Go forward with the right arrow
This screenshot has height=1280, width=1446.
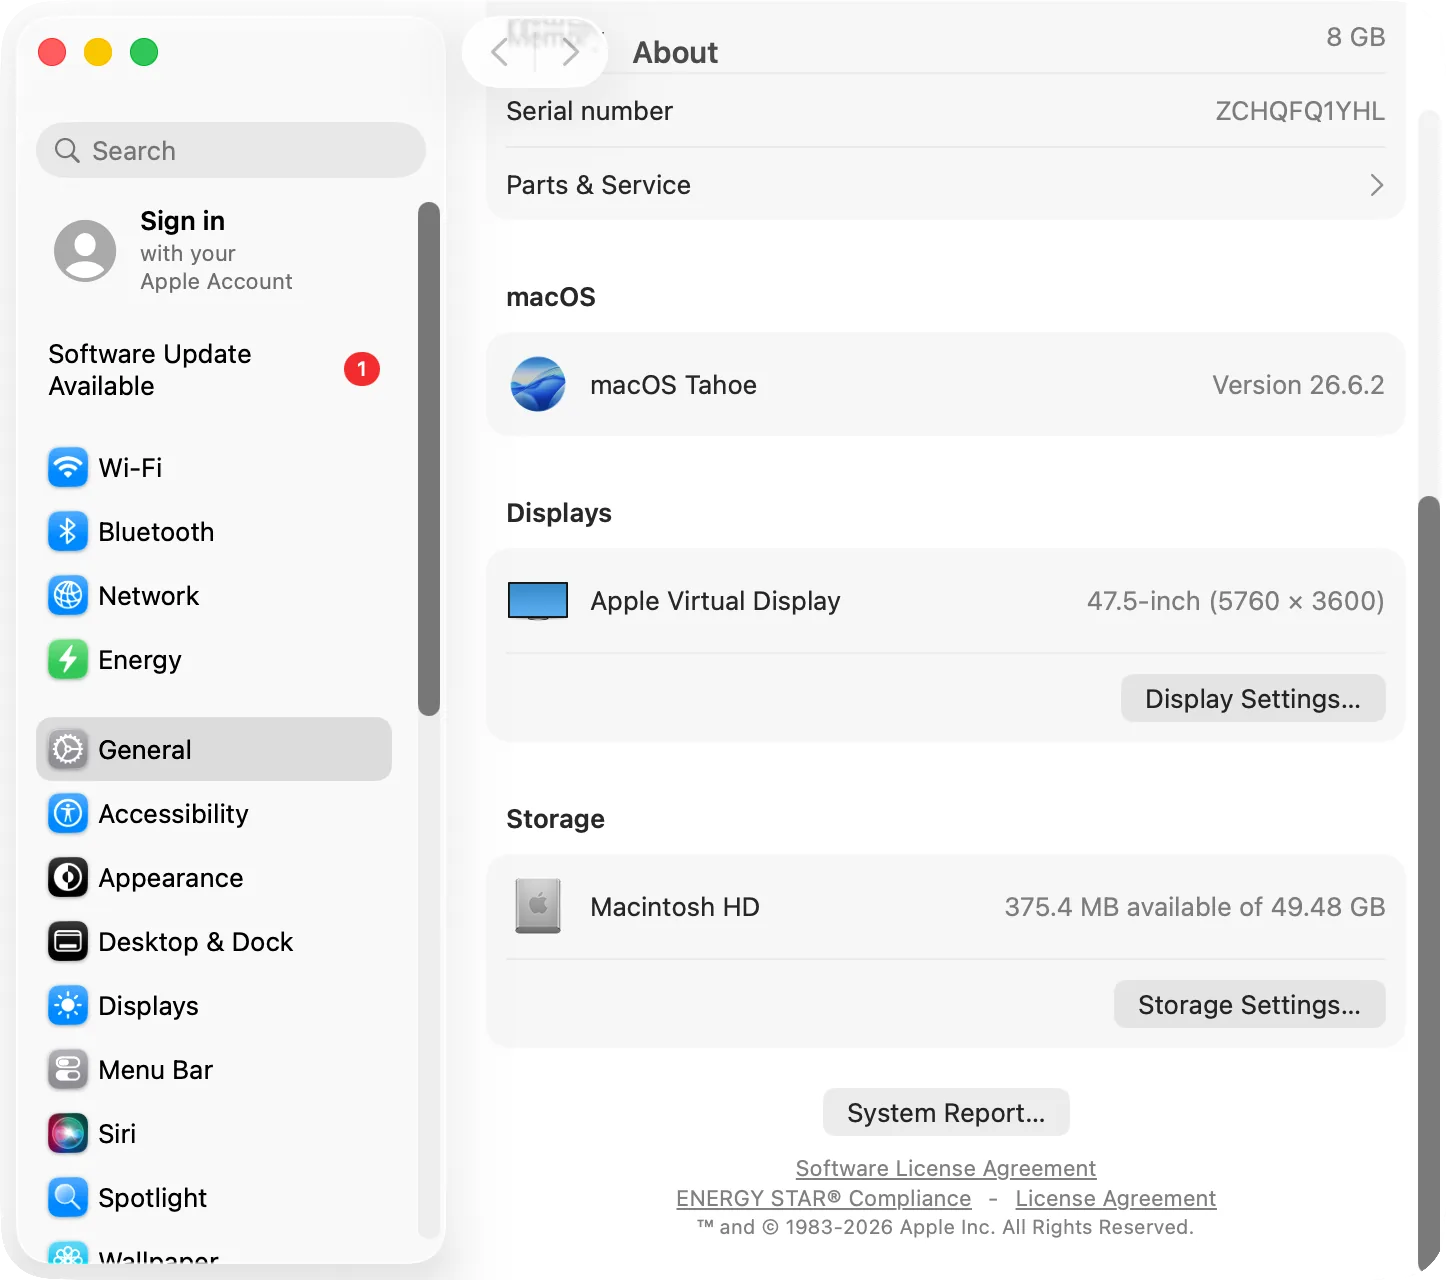tap(570, 52)
